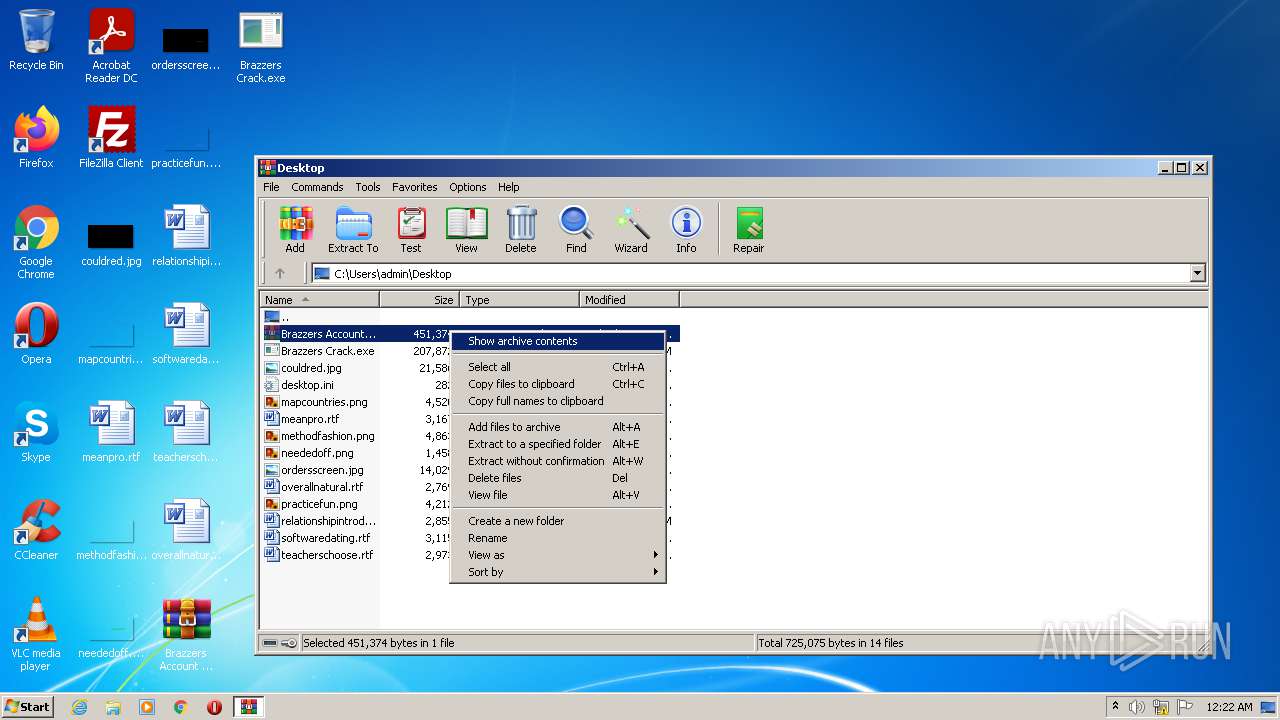Expand the View as submenu
Image resolution: width=1280 pixels, height=720 pixels.
[558, 555]
